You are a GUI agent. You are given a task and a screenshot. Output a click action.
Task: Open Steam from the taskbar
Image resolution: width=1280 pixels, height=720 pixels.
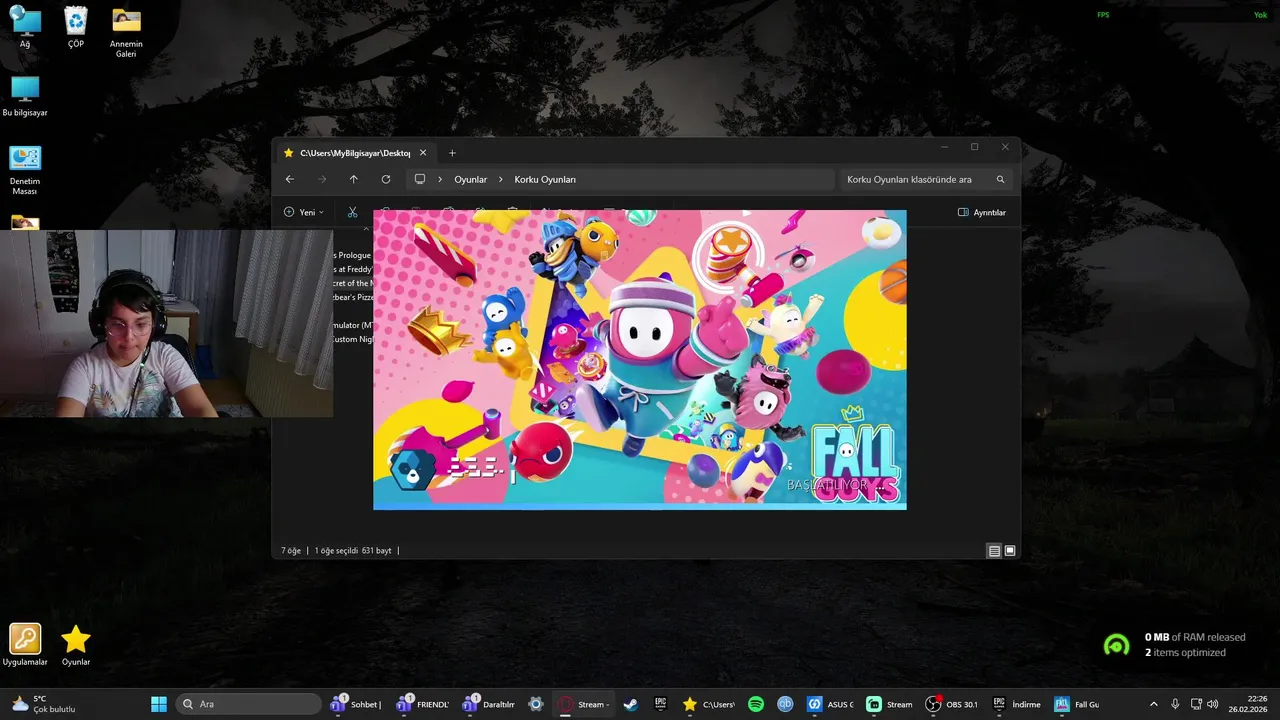(630, 704)
